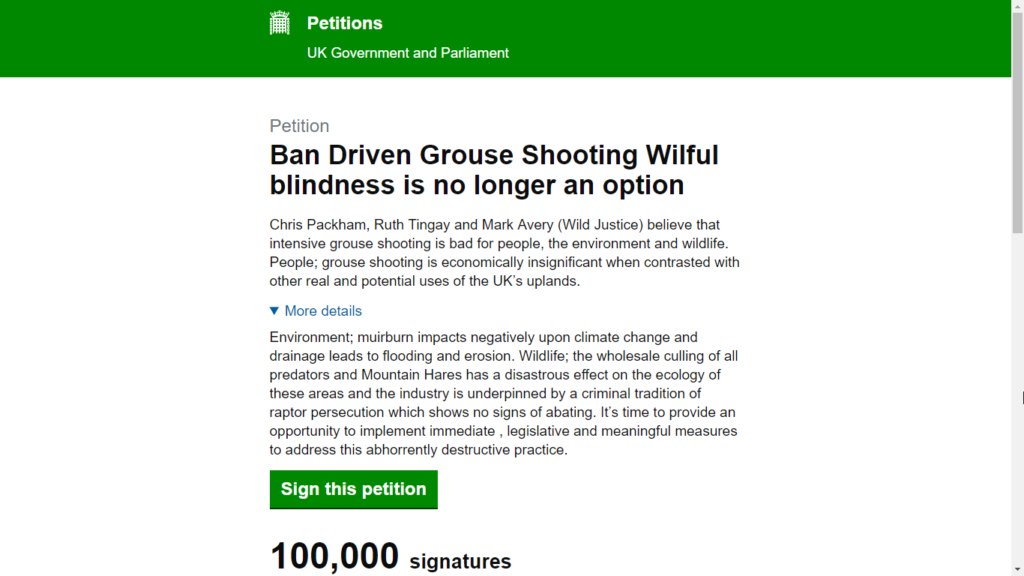
Task: Click the portcullis crown logo icon
Action: (x=280, y=23)
